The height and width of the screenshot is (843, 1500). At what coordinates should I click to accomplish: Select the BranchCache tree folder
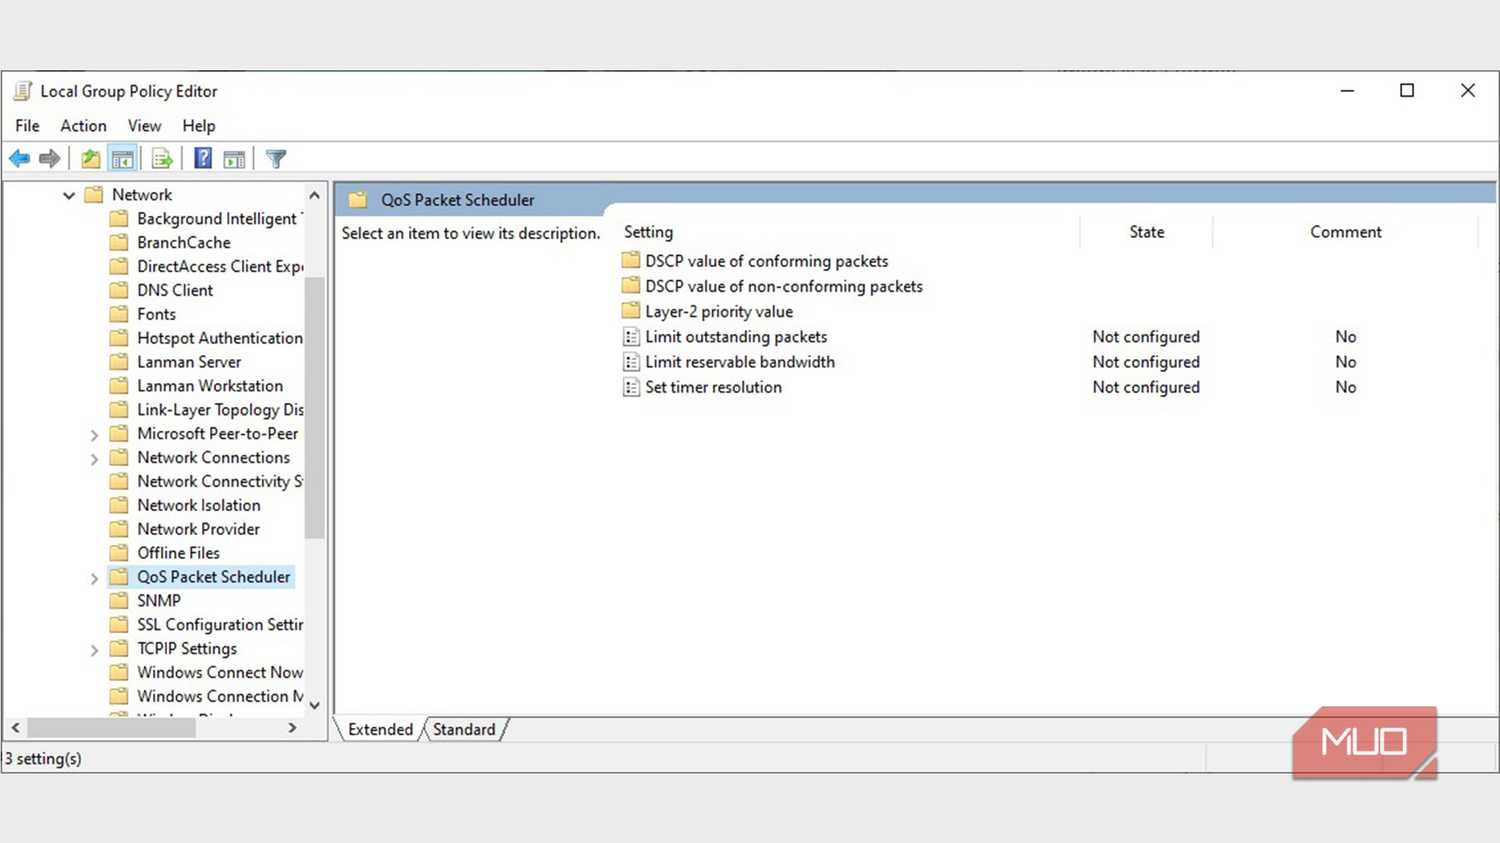(170, 243)
